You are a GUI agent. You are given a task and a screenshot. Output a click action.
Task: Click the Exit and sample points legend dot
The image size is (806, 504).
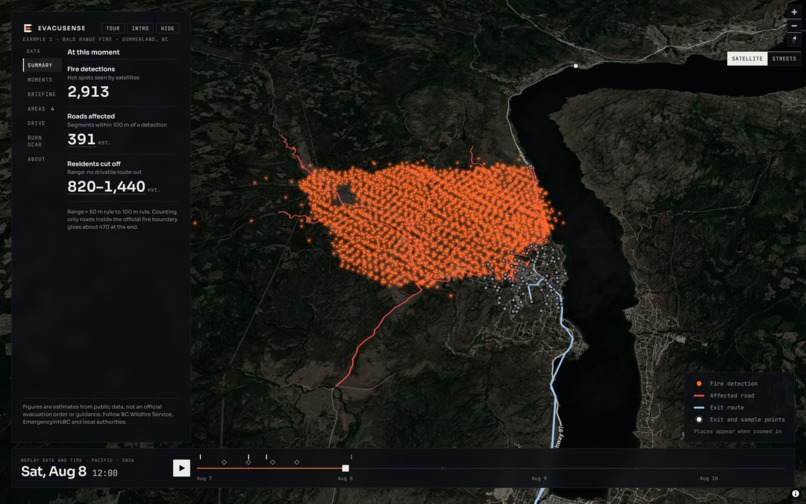699,420
